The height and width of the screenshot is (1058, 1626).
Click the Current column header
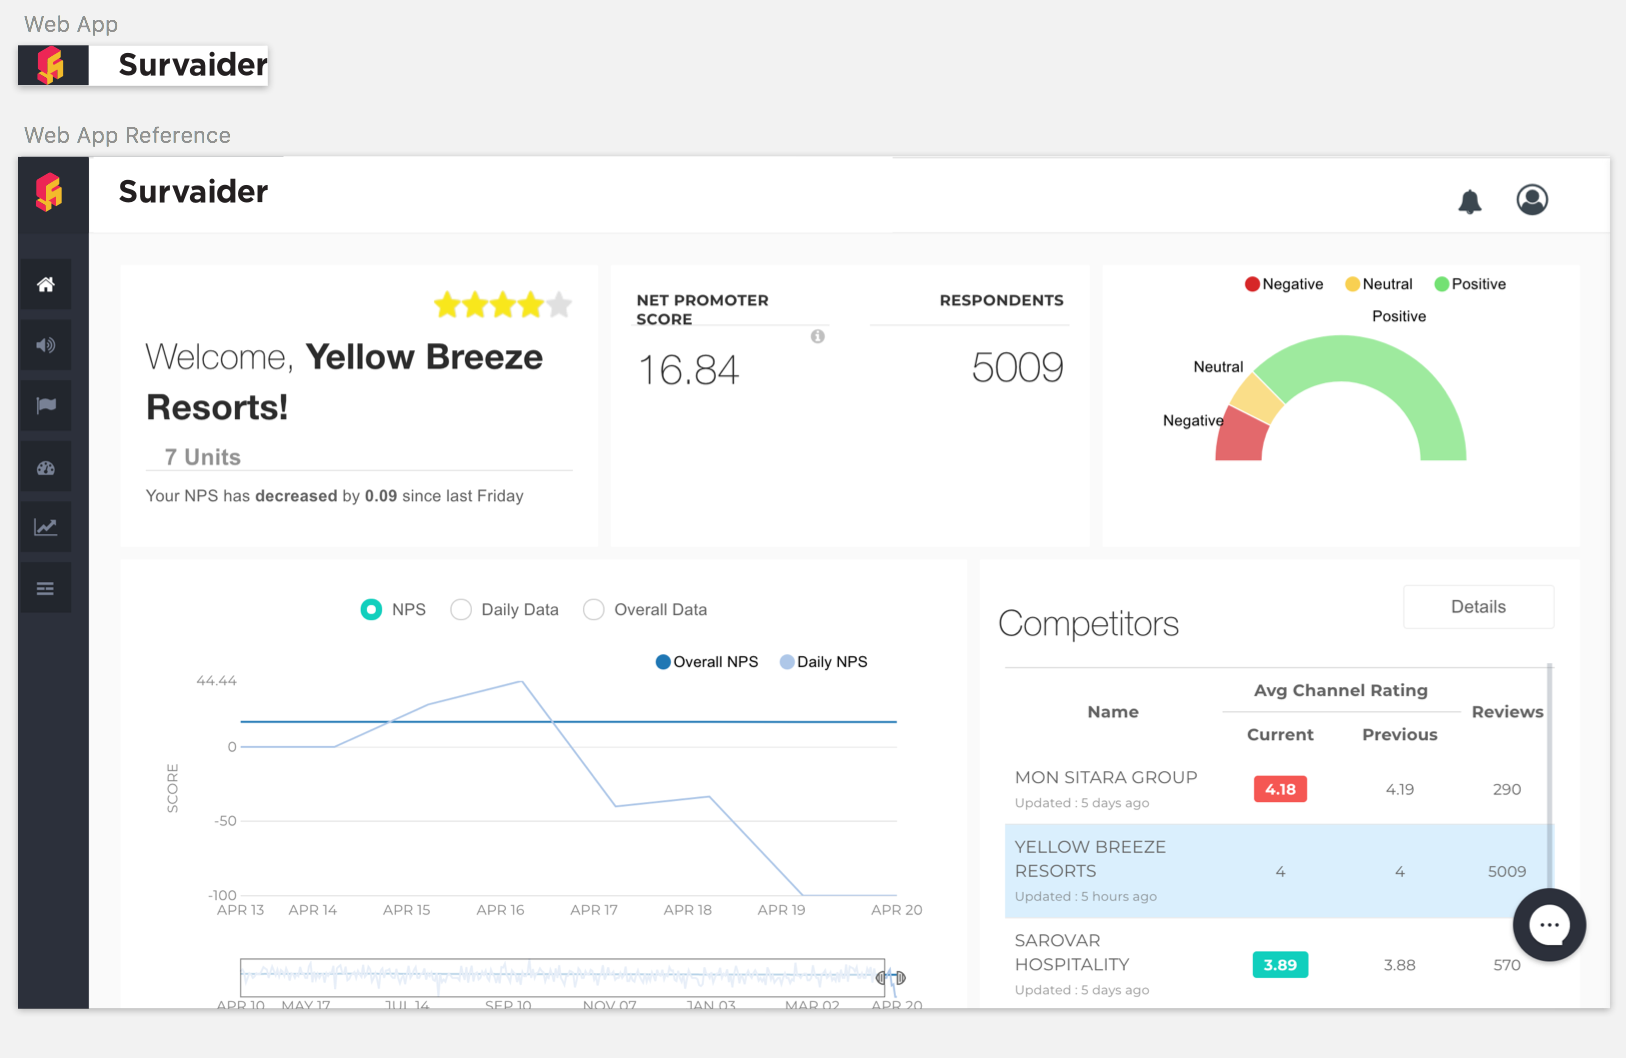[x=1280, y=735]
